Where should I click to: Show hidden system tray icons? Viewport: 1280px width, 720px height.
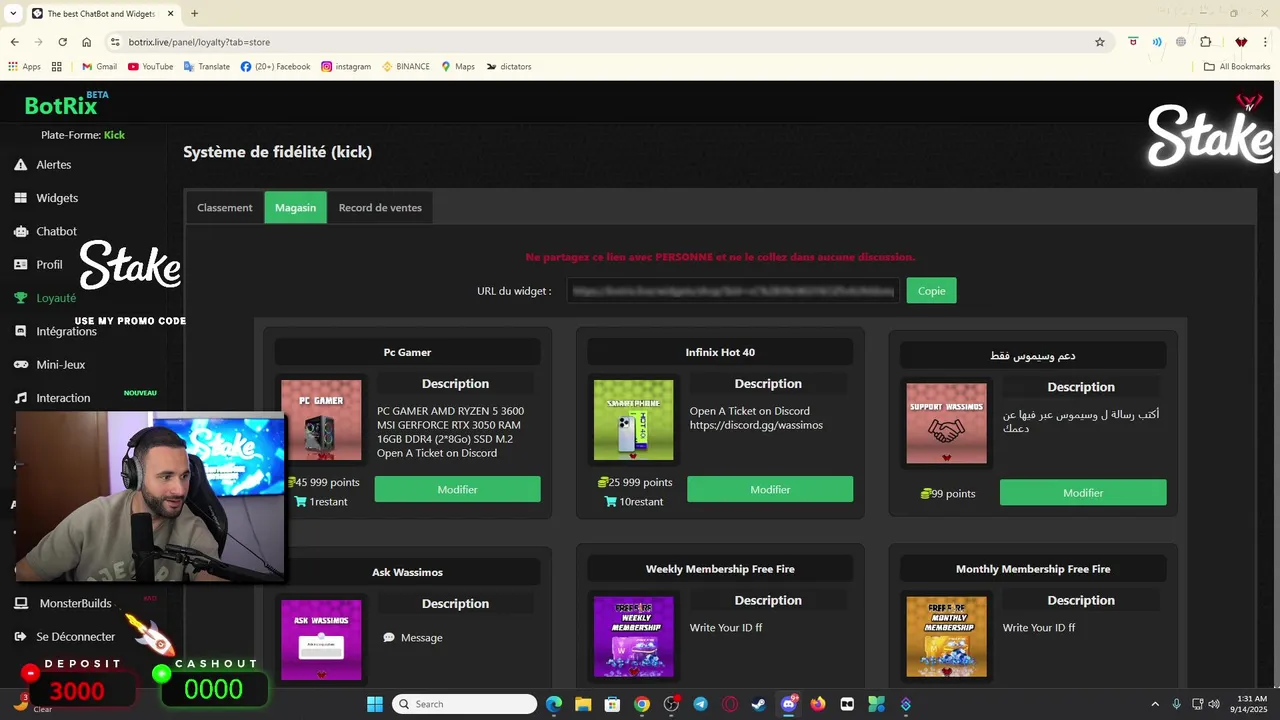point(1155,704)
